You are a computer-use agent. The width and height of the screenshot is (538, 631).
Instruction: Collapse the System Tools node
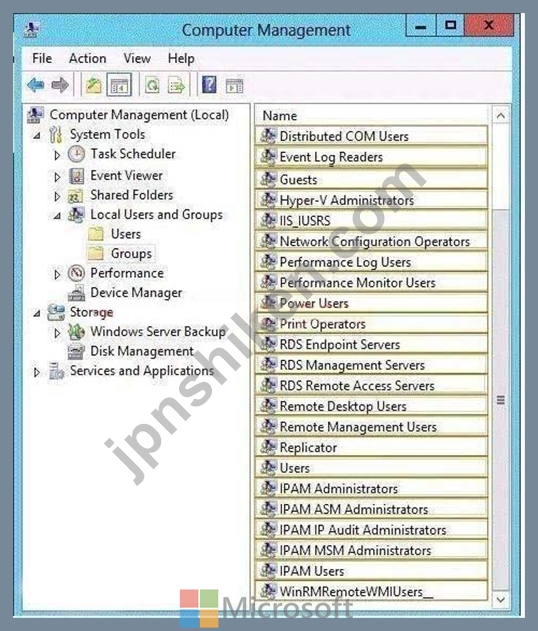click(37, 136)
